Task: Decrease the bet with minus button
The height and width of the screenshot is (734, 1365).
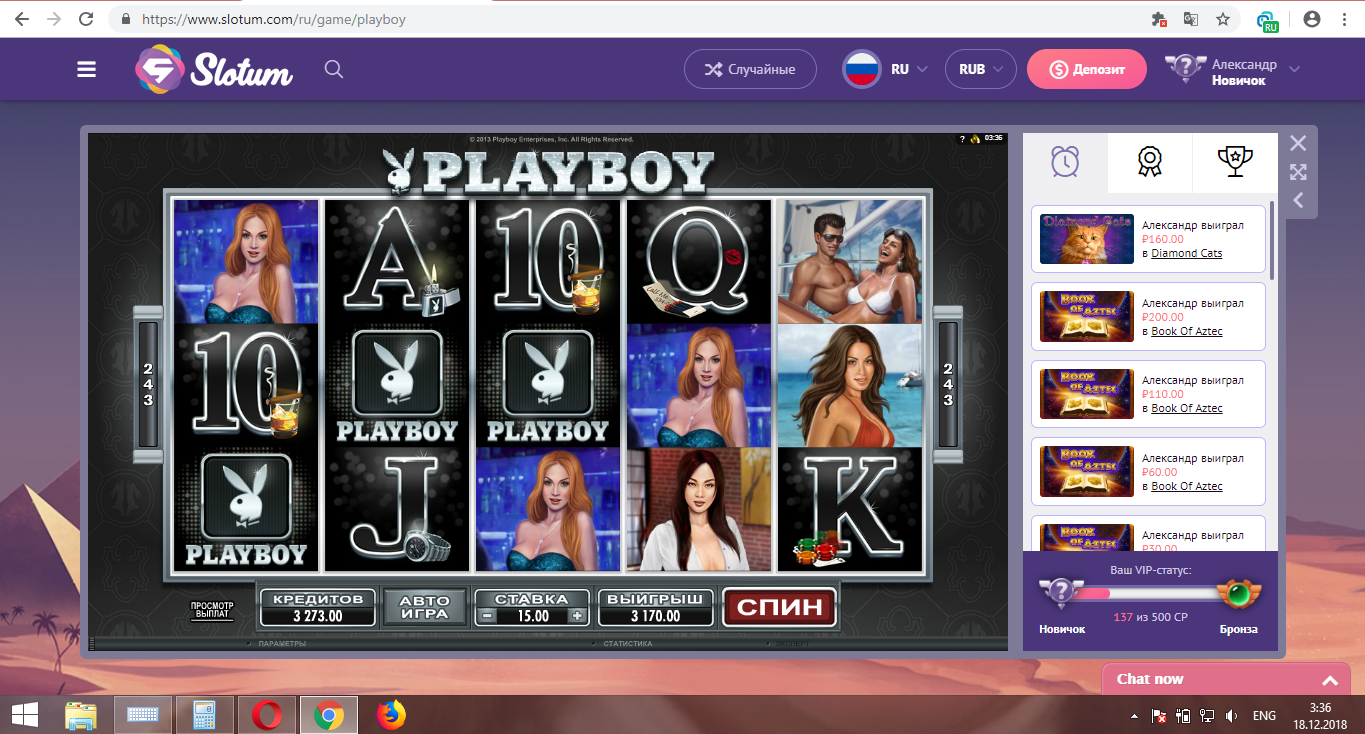Action: click(x=487, y=616)
